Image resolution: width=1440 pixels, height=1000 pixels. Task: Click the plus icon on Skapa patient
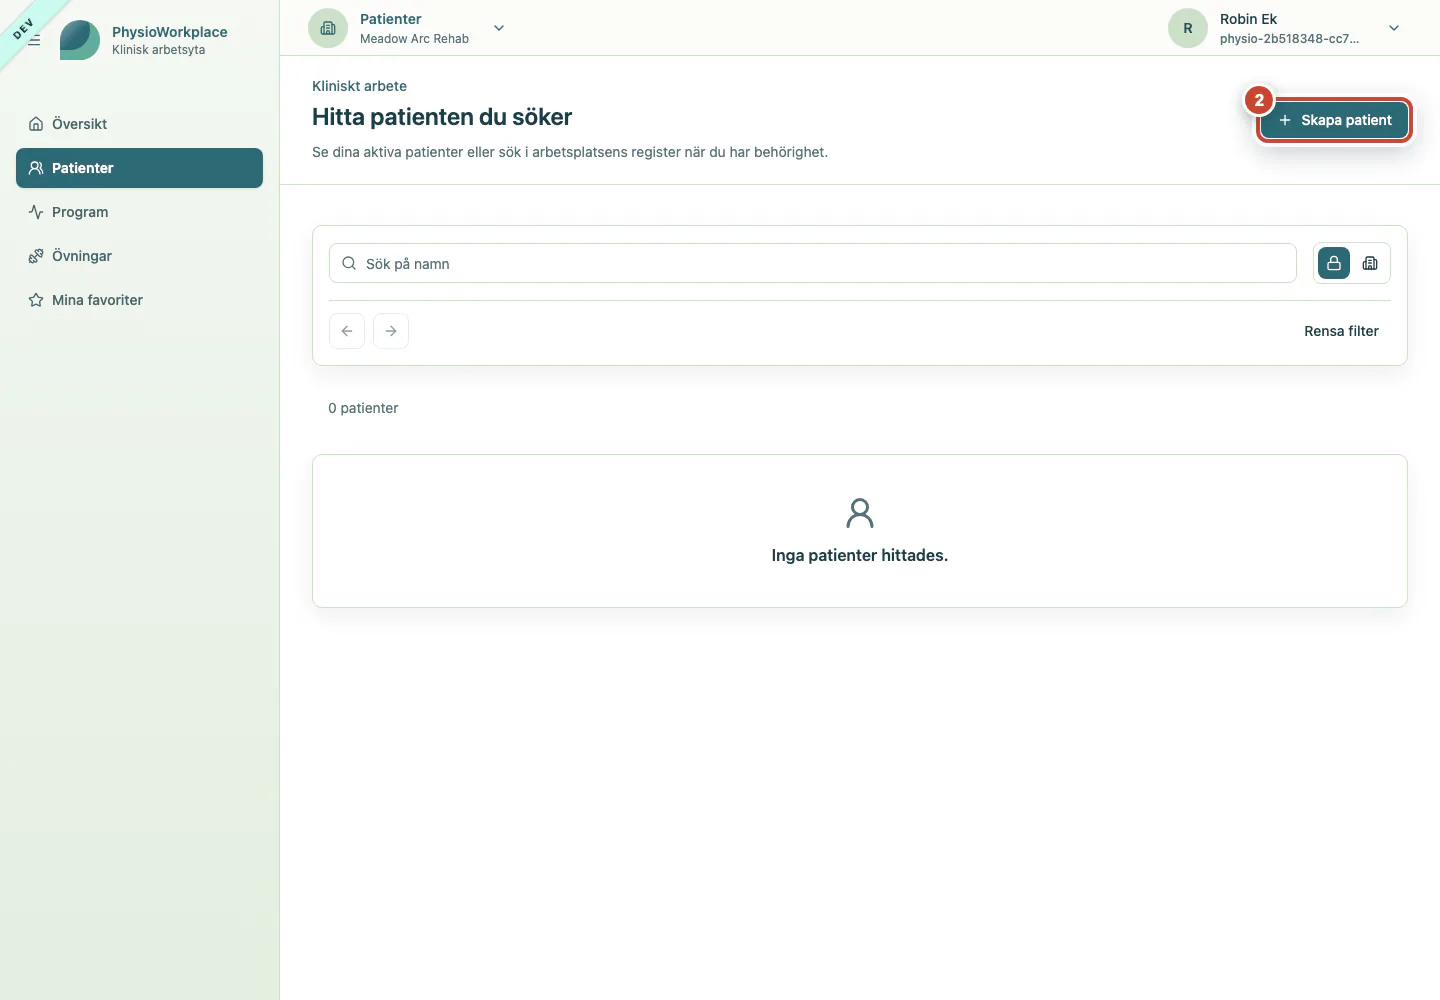tap(1285, 120)
